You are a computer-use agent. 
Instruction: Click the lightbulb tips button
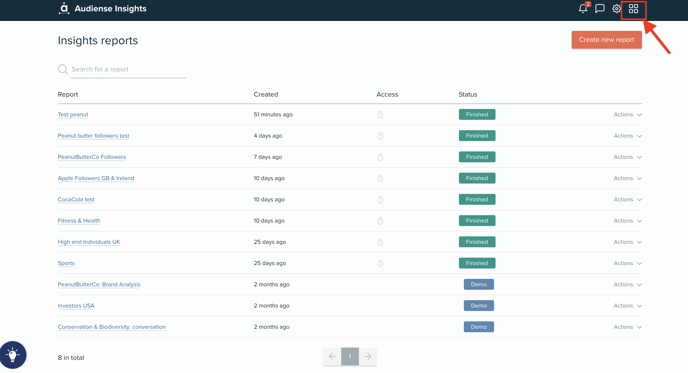click(x=13, y=355)
